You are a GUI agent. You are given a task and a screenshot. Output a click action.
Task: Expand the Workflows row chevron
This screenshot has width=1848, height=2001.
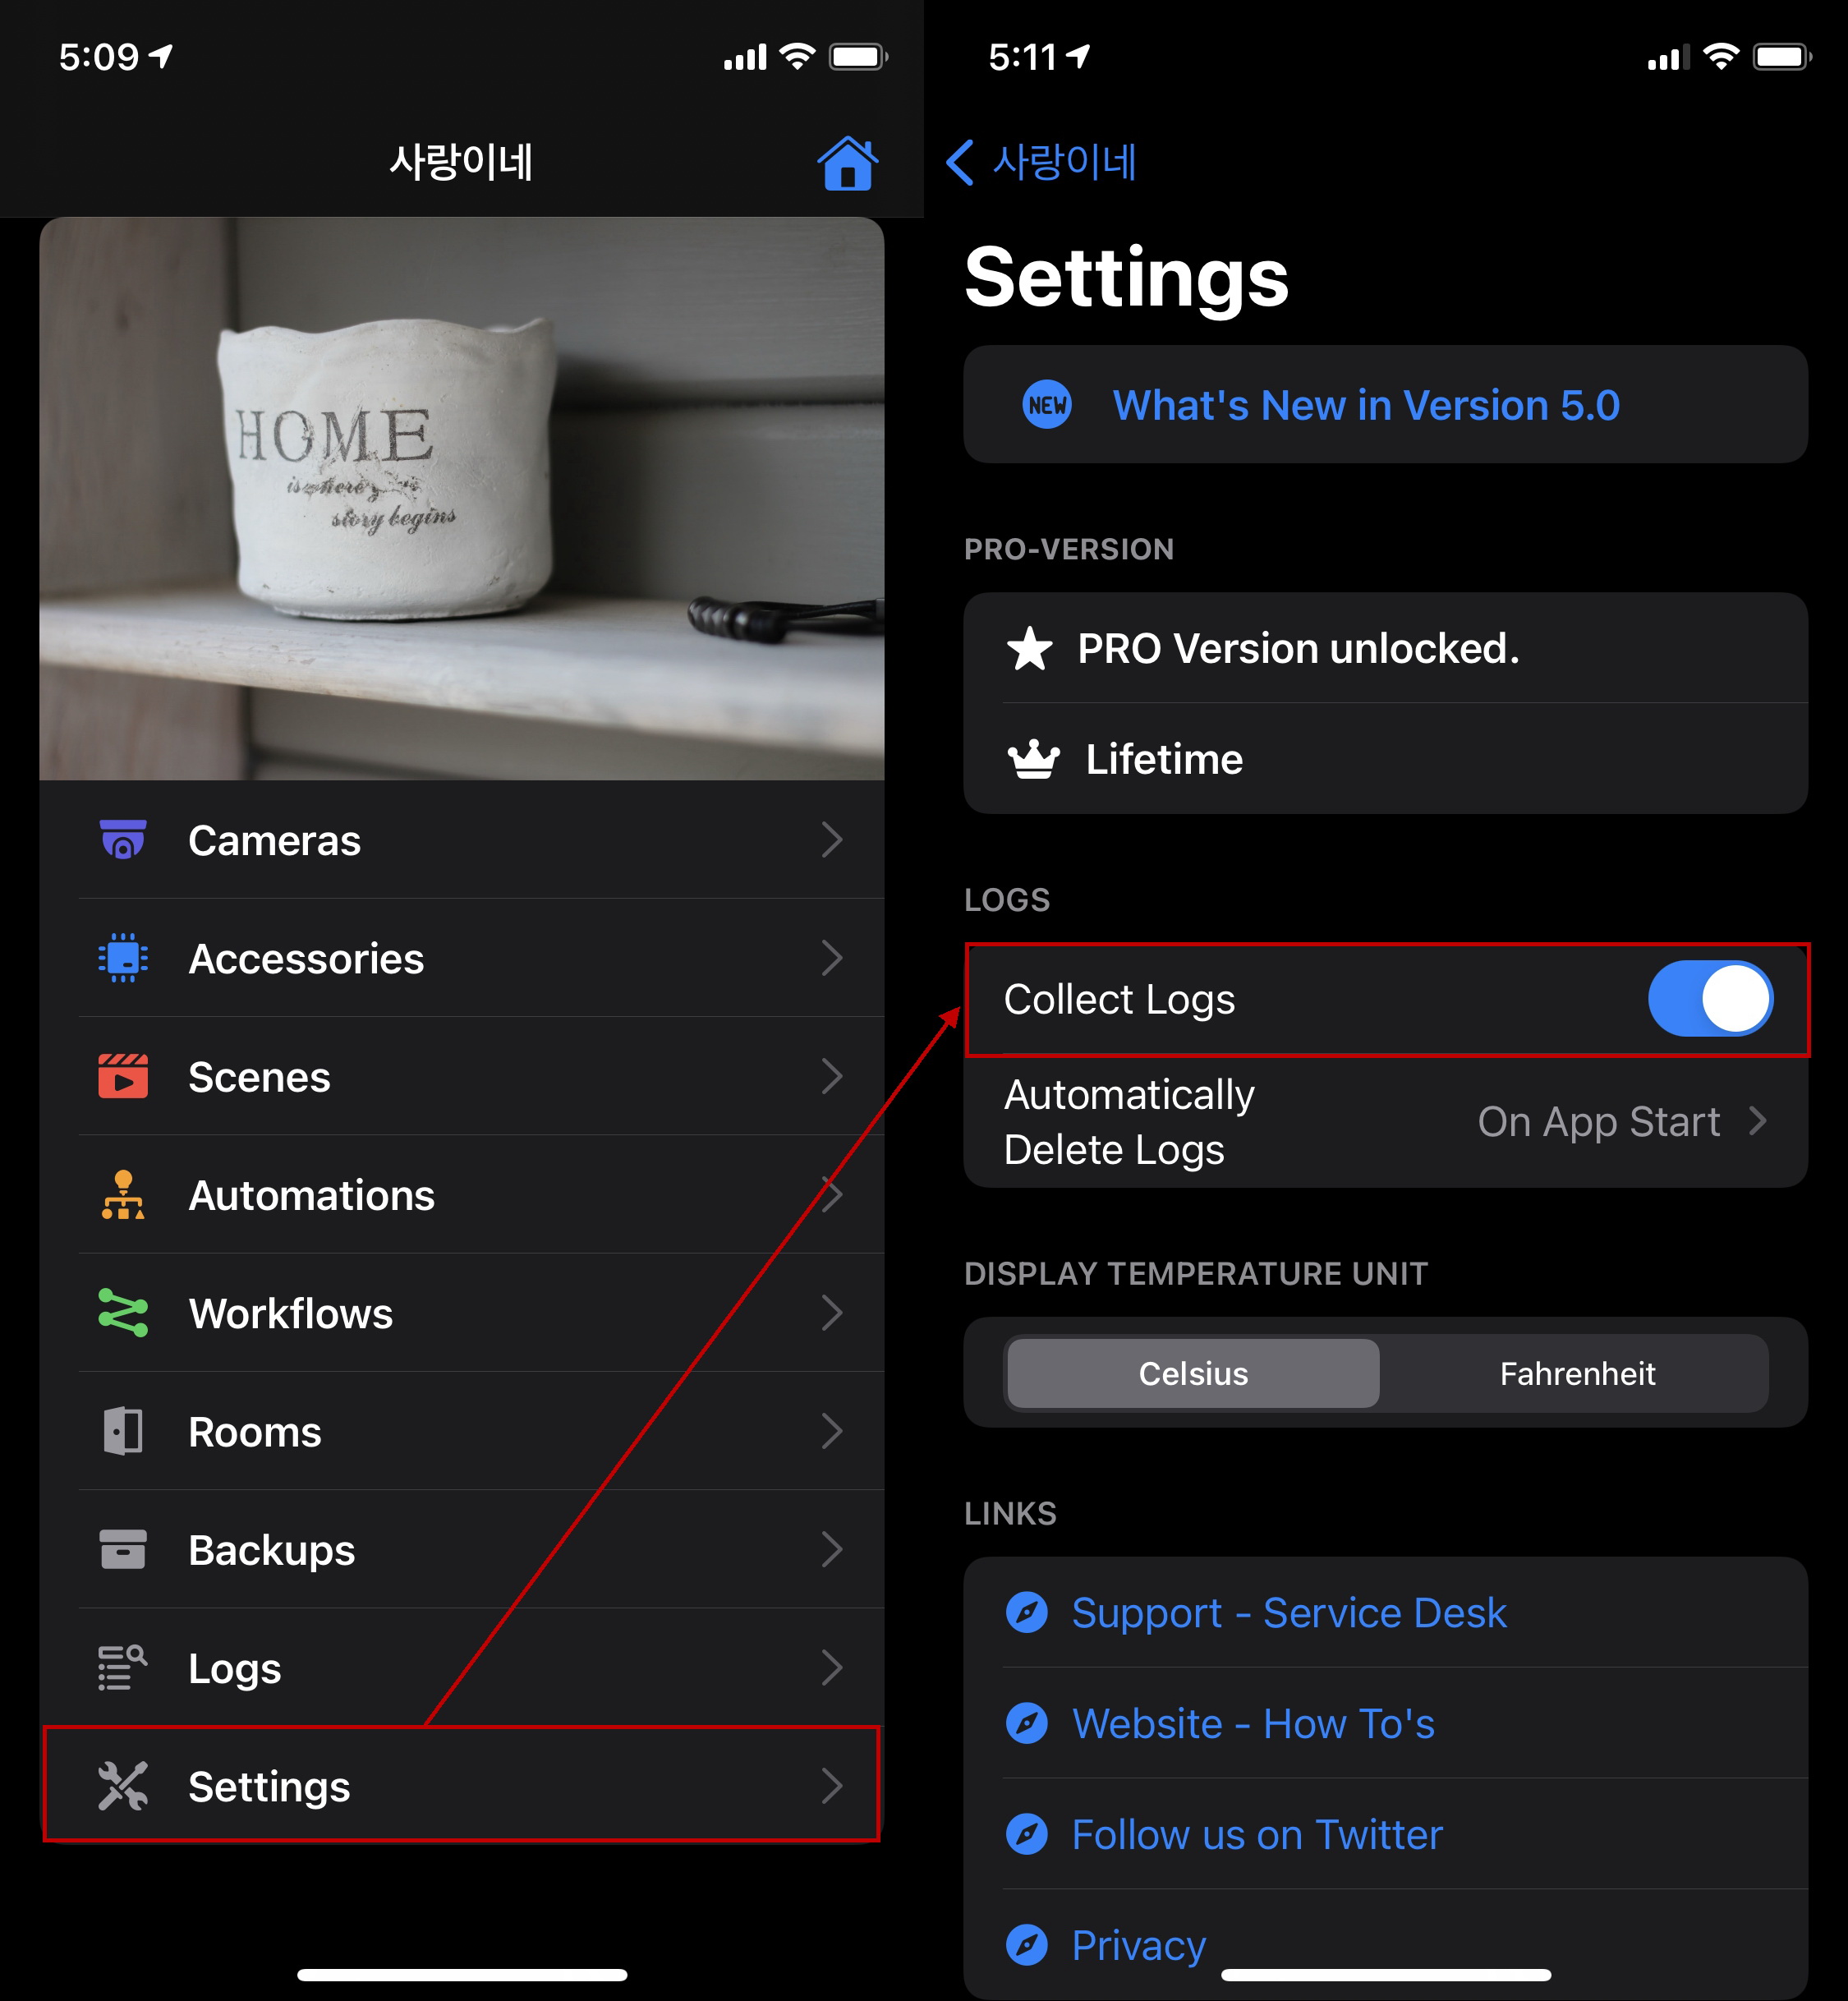point(831,1313)
